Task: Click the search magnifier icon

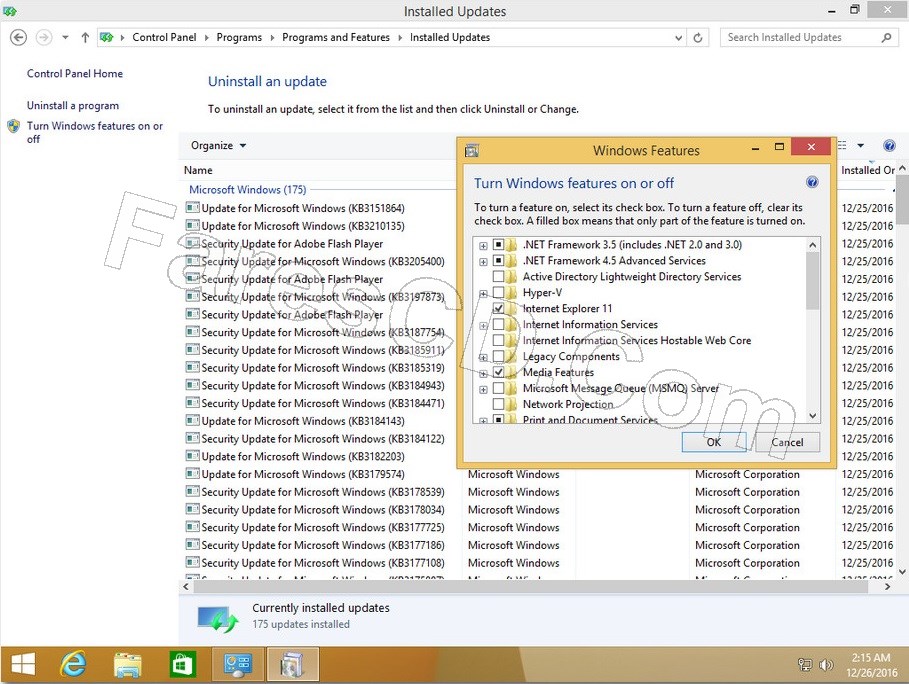Action: click(886, 38)
